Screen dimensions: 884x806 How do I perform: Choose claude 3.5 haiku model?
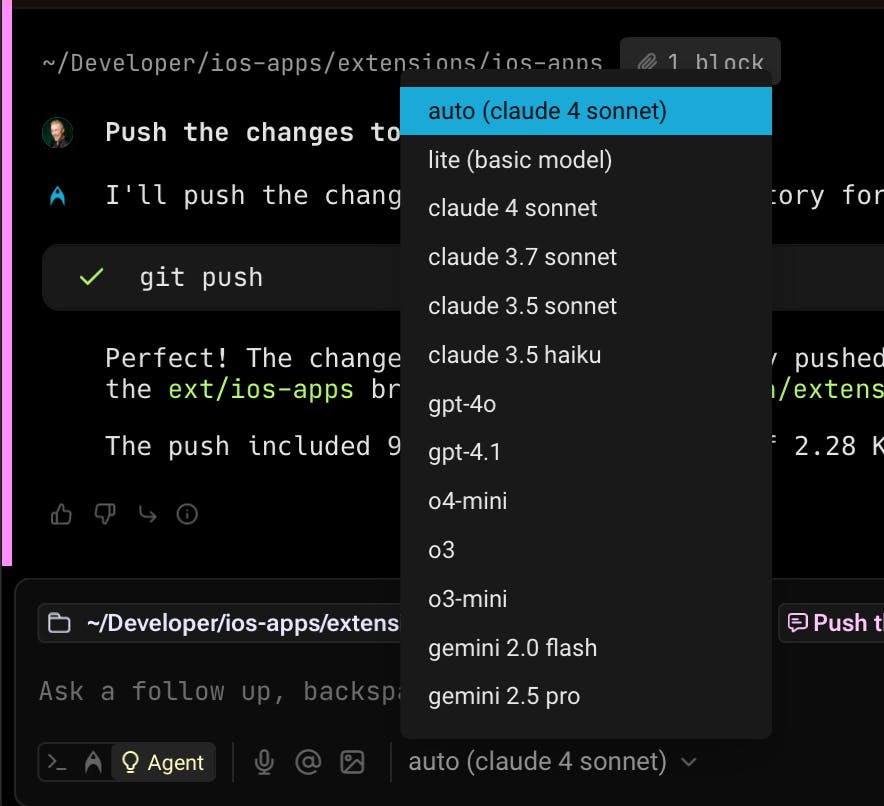coord(586,355)
